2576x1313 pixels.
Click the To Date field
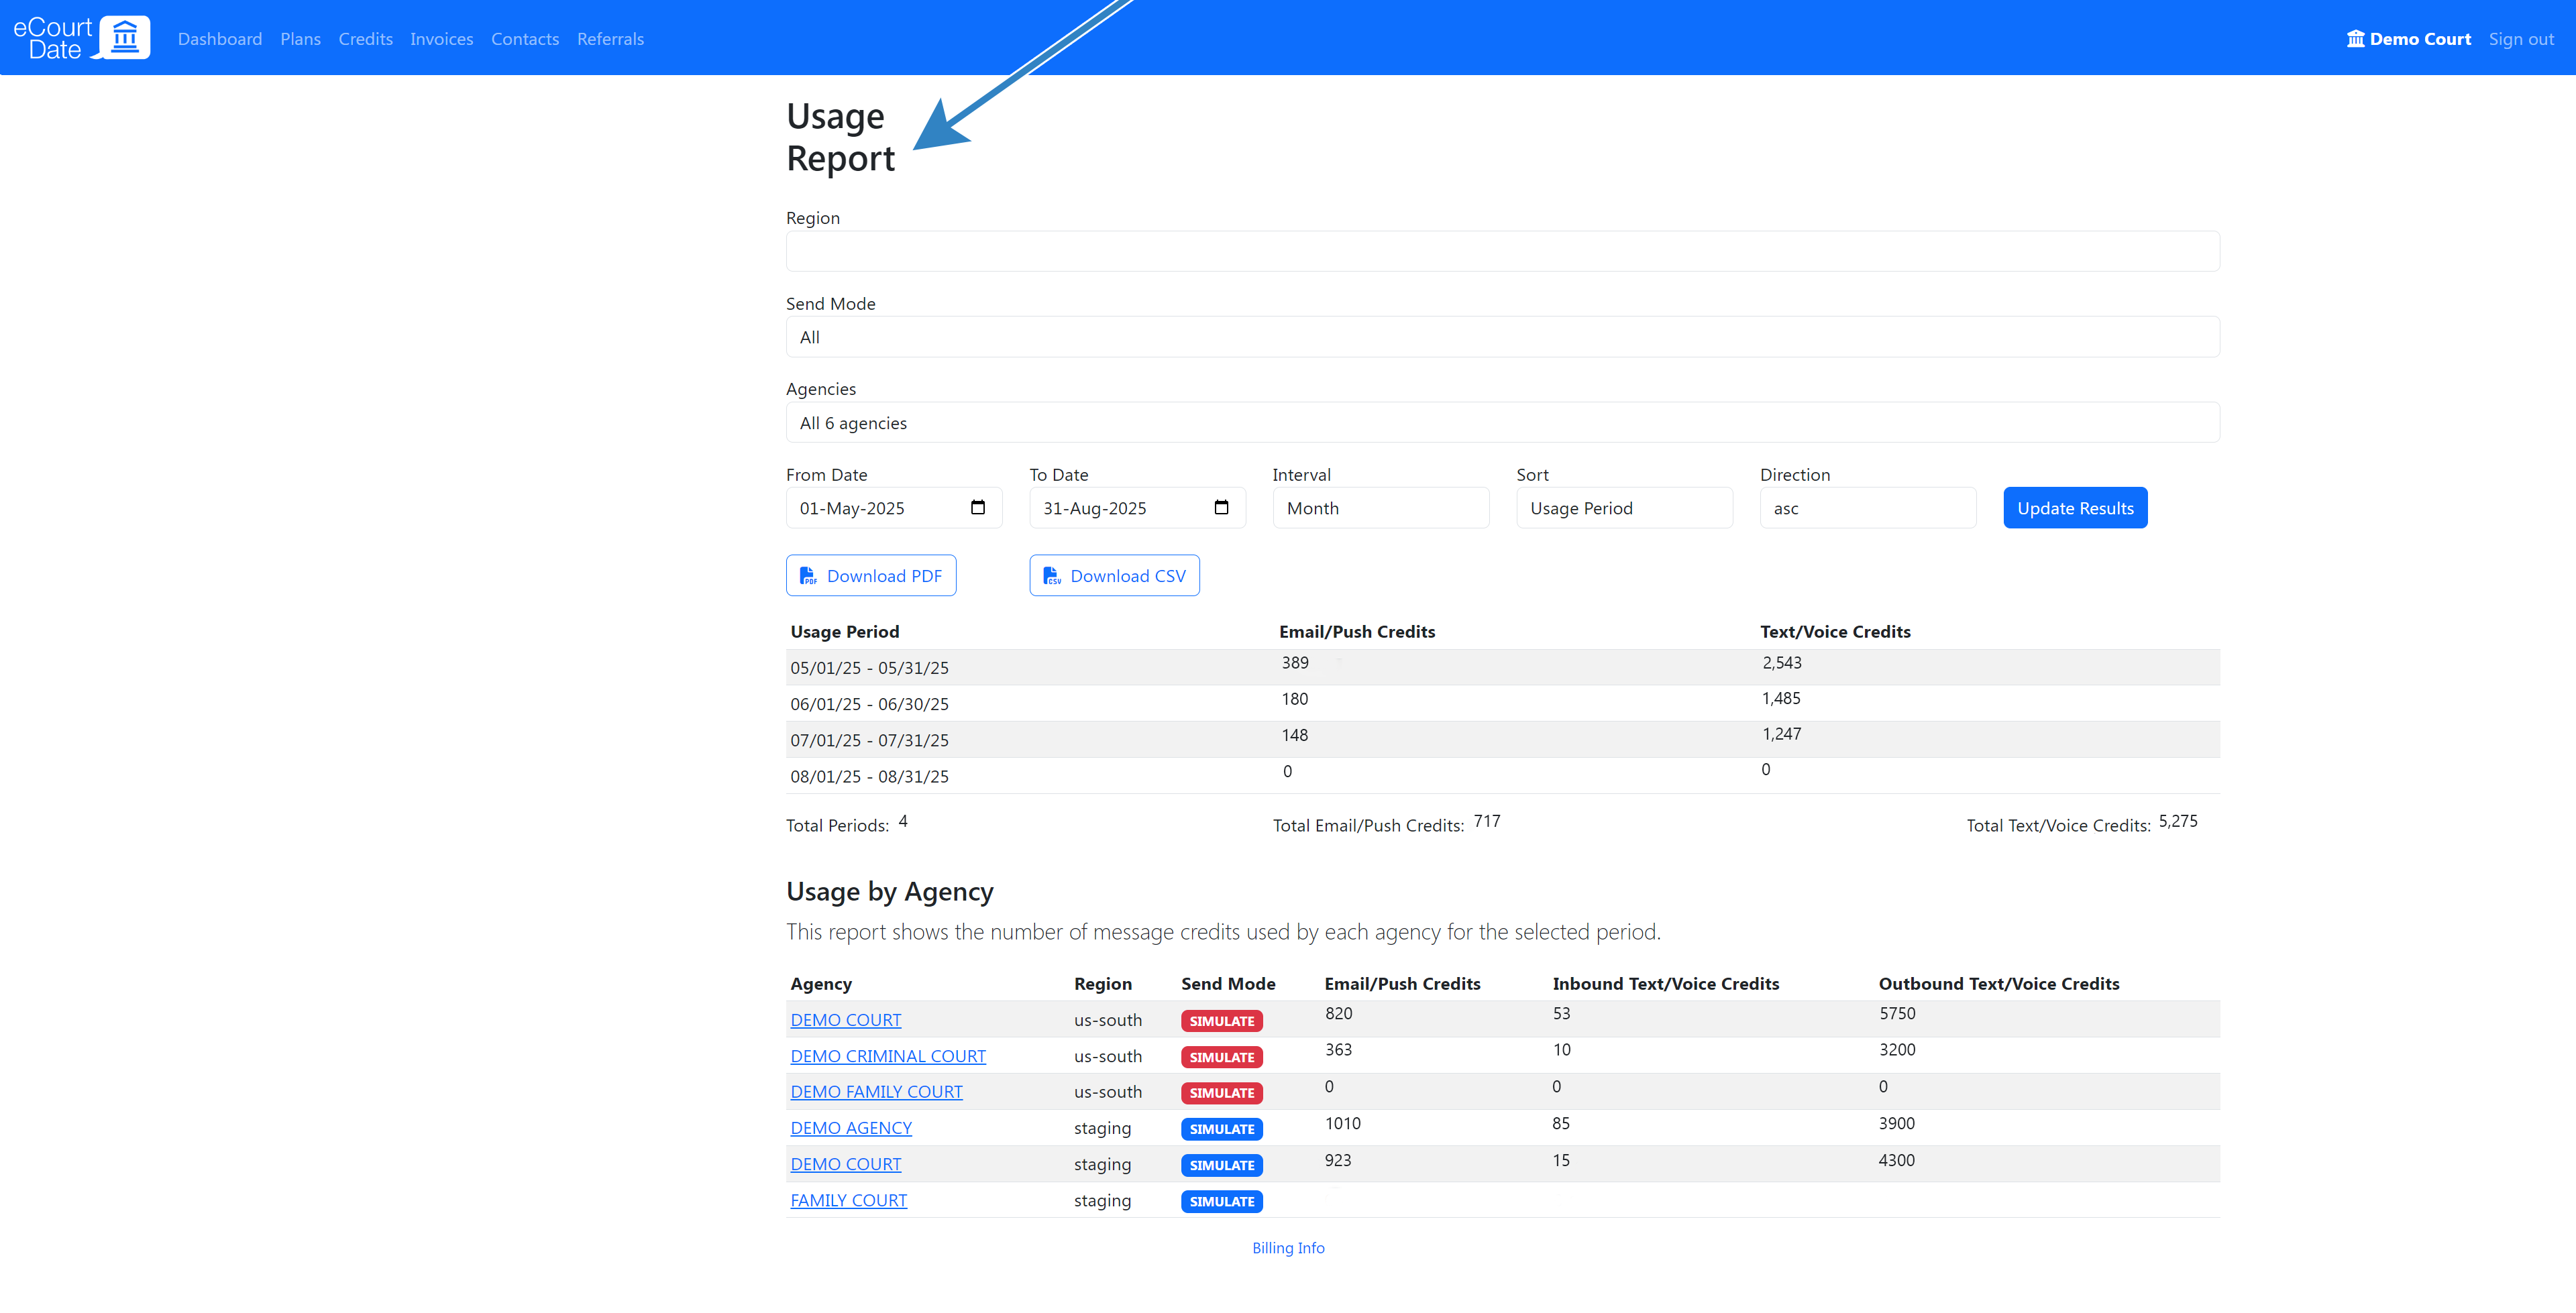(1137, 508)
